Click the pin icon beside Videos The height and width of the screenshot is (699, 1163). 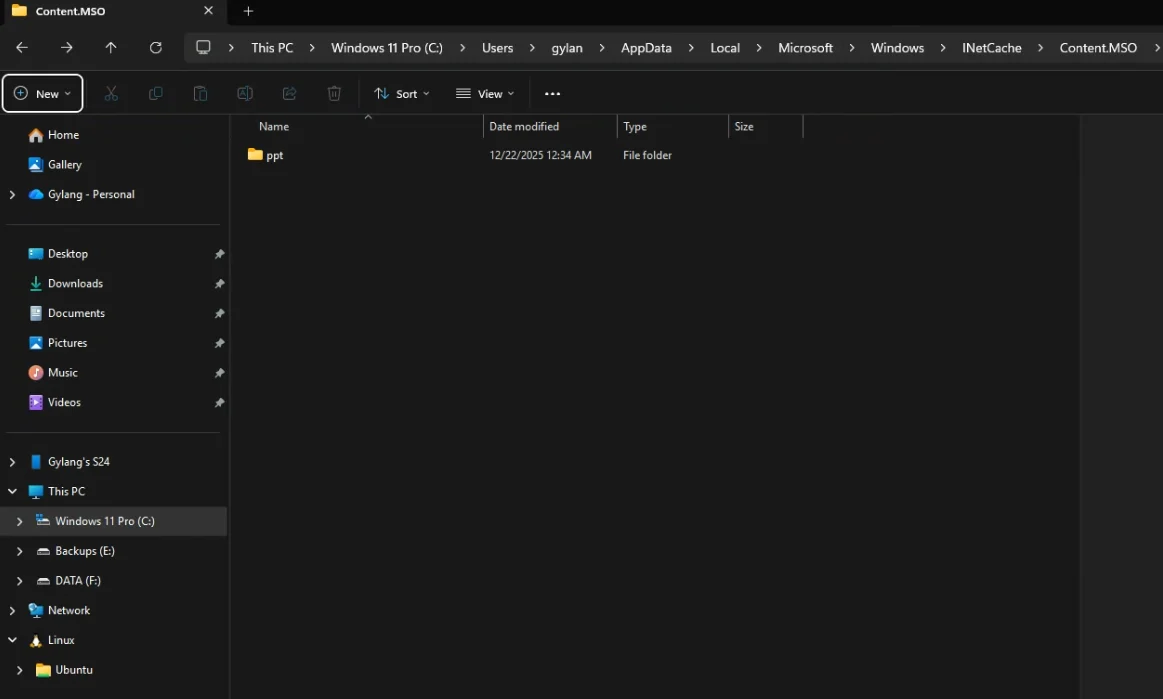coord(220,402)
